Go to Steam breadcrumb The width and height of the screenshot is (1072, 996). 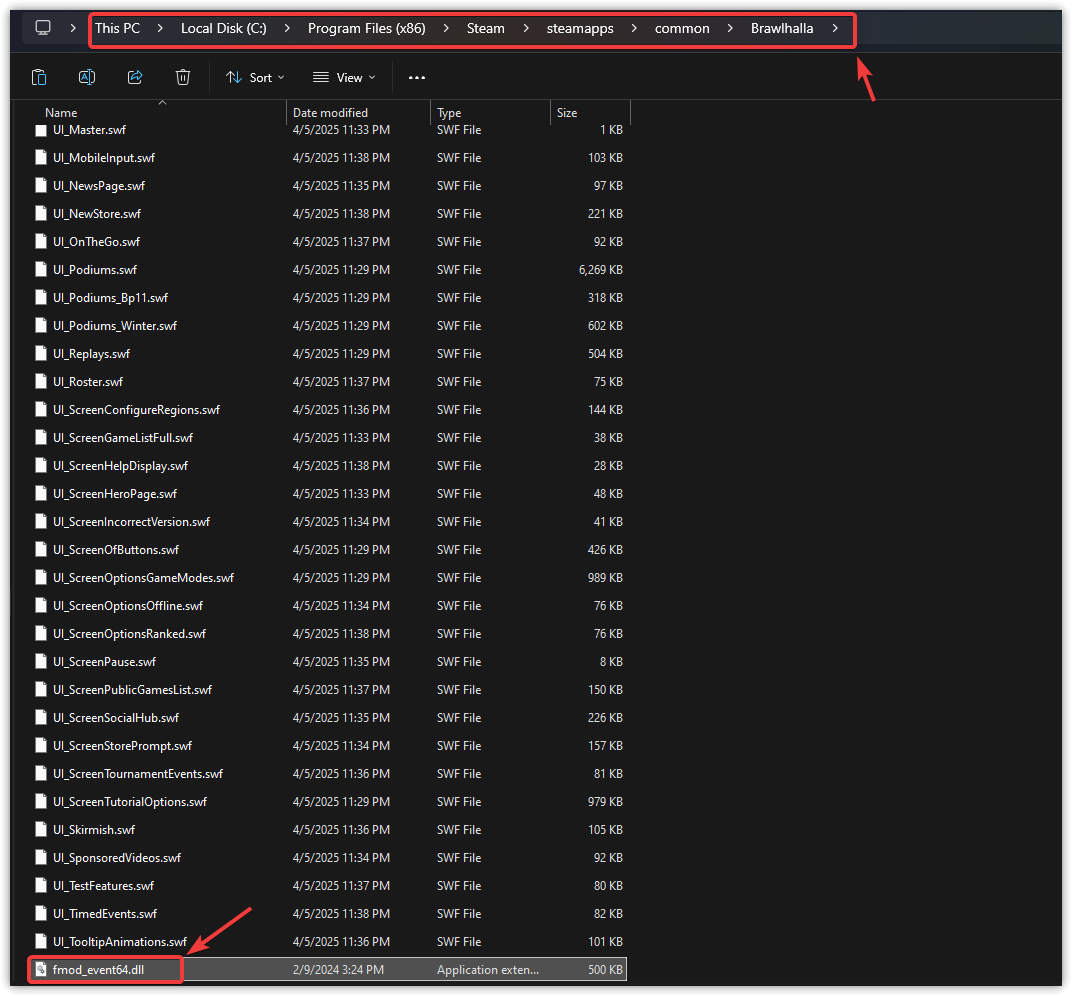(485, 28)
